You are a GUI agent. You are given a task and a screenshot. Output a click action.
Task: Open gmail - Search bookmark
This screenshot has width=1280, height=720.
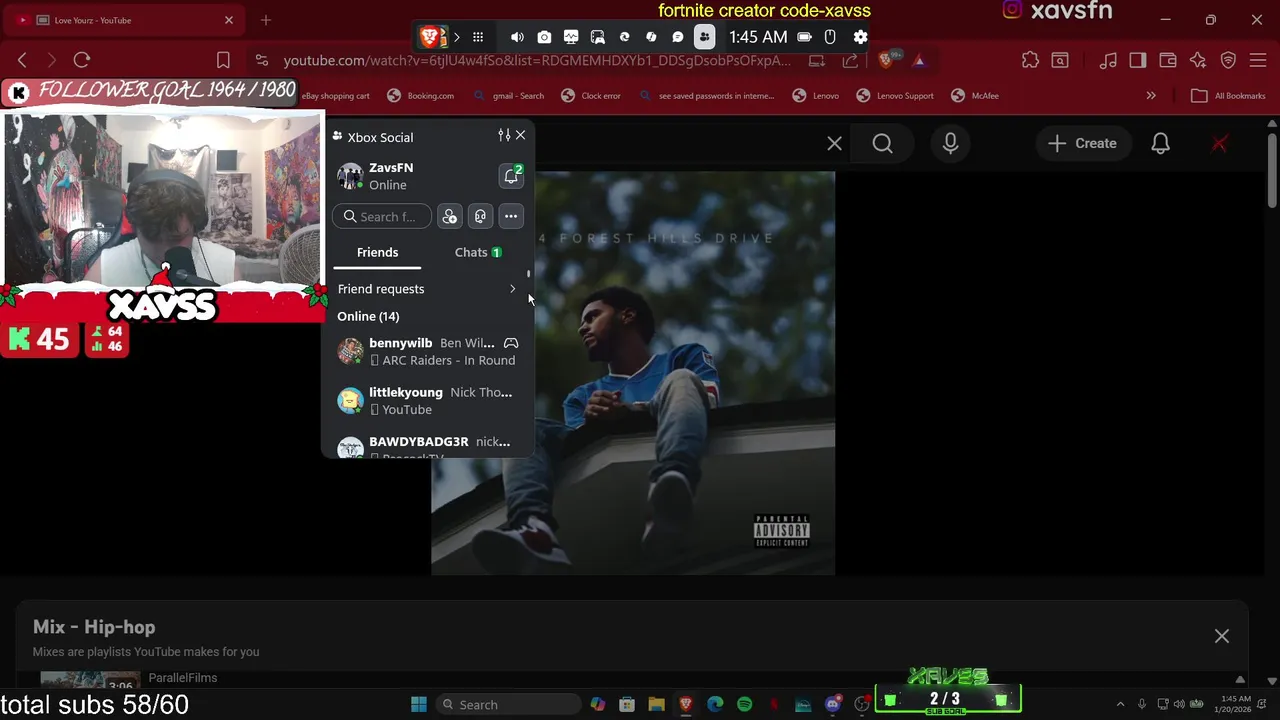[x=509, y=96]
